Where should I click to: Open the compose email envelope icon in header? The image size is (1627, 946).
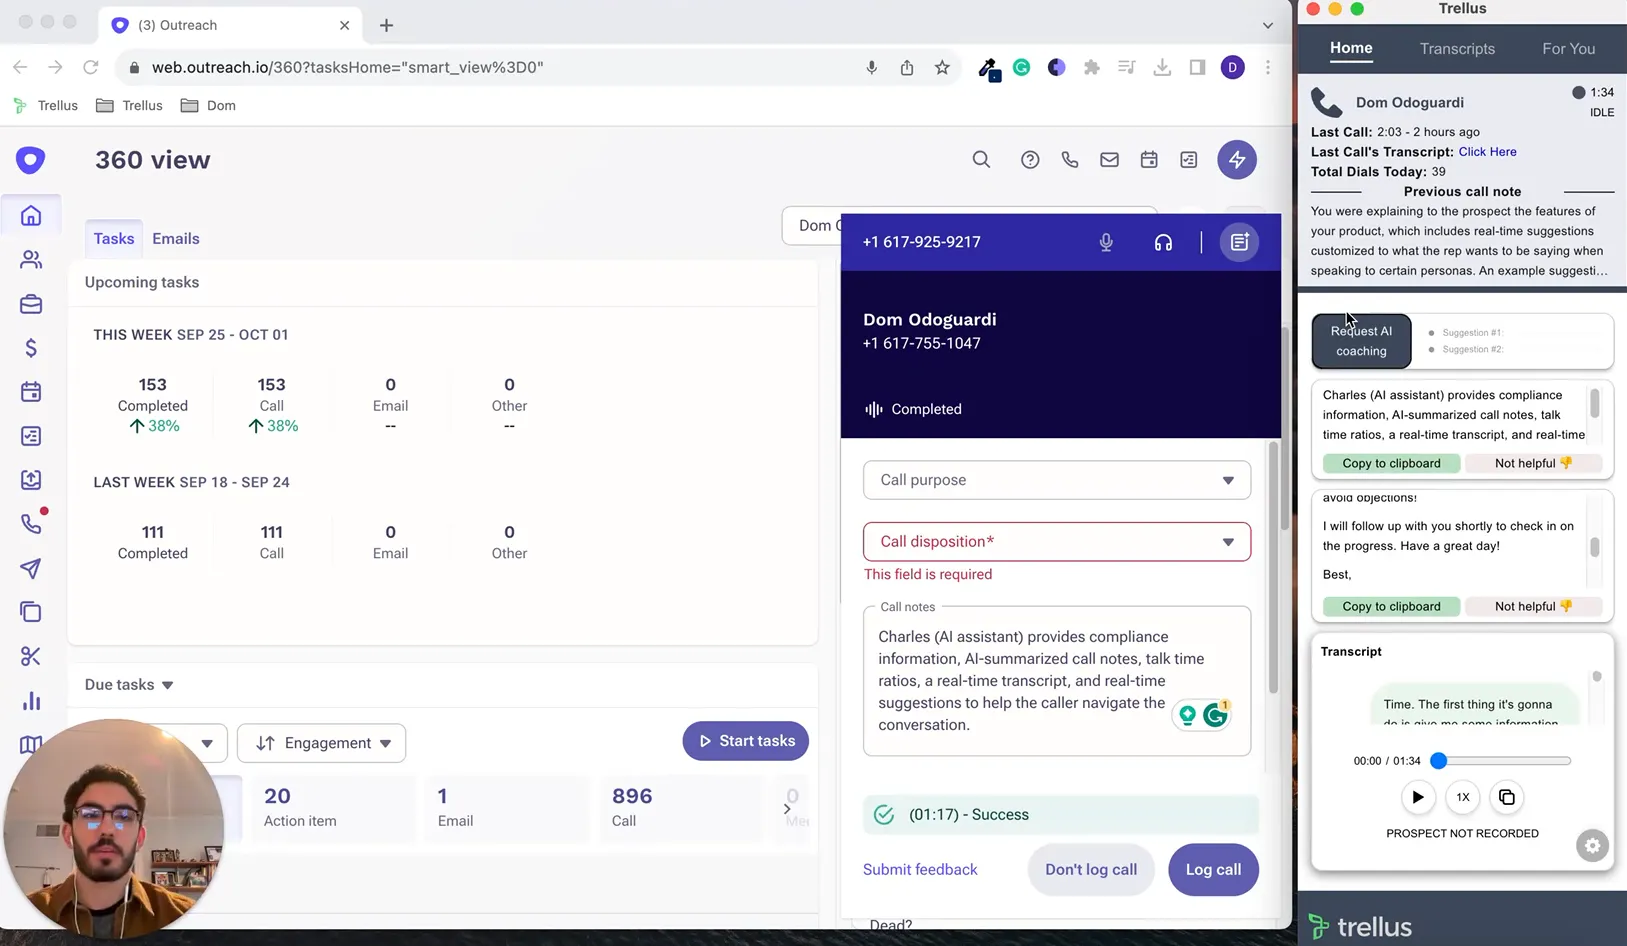point(1109,160)
